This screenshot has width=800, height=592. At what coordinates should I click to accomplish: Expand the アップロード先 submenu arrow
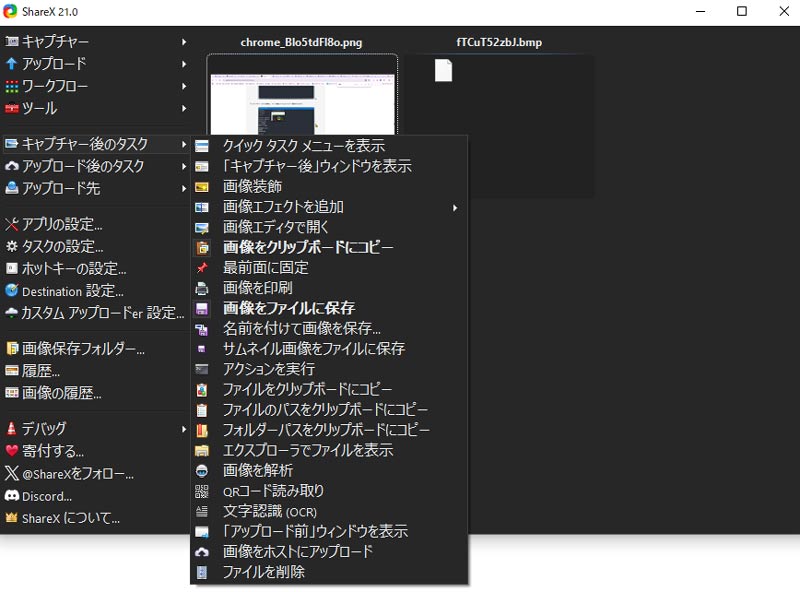pyautogui.click(x=184, y=188)
